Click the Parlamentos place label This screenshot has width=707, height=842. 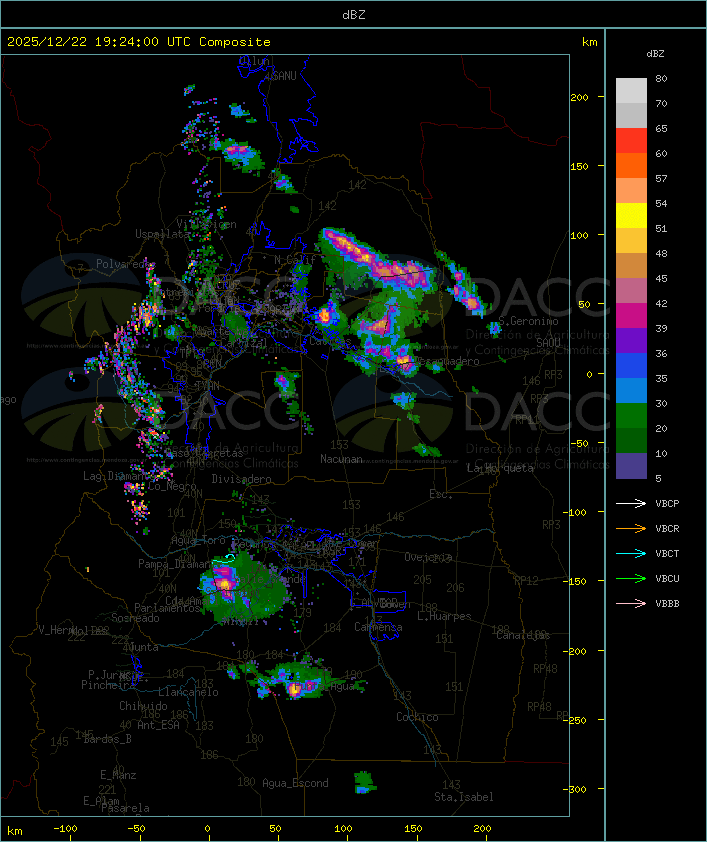(x=167, y=608)
